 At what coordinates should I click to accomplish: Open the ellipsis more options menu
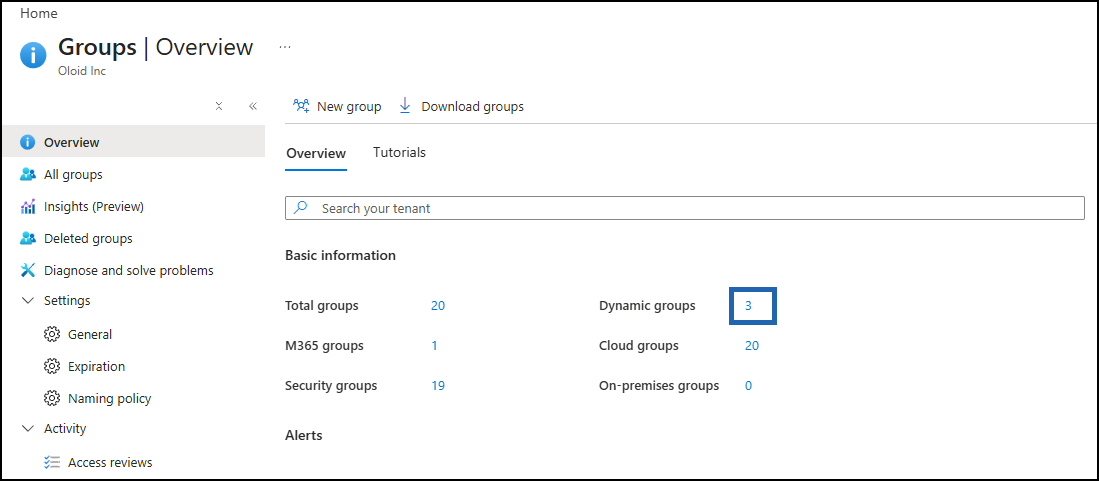point(285,47)
